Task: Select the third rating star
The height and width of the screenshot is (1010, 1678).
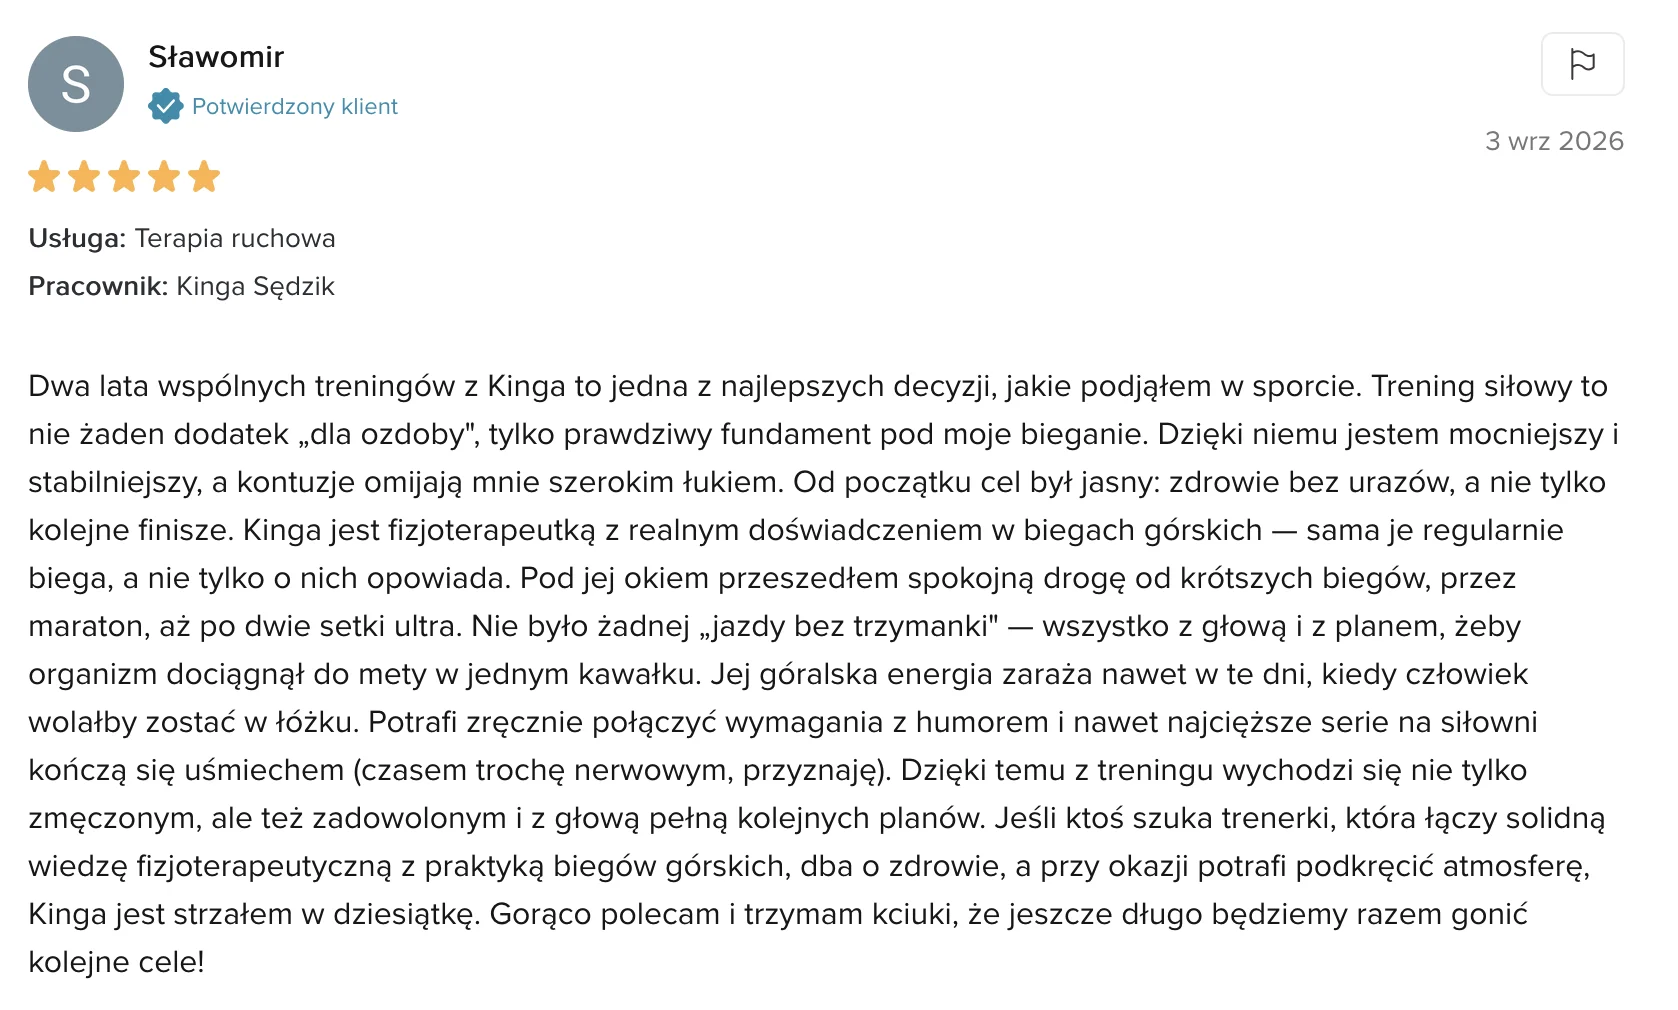Action: 124,177
